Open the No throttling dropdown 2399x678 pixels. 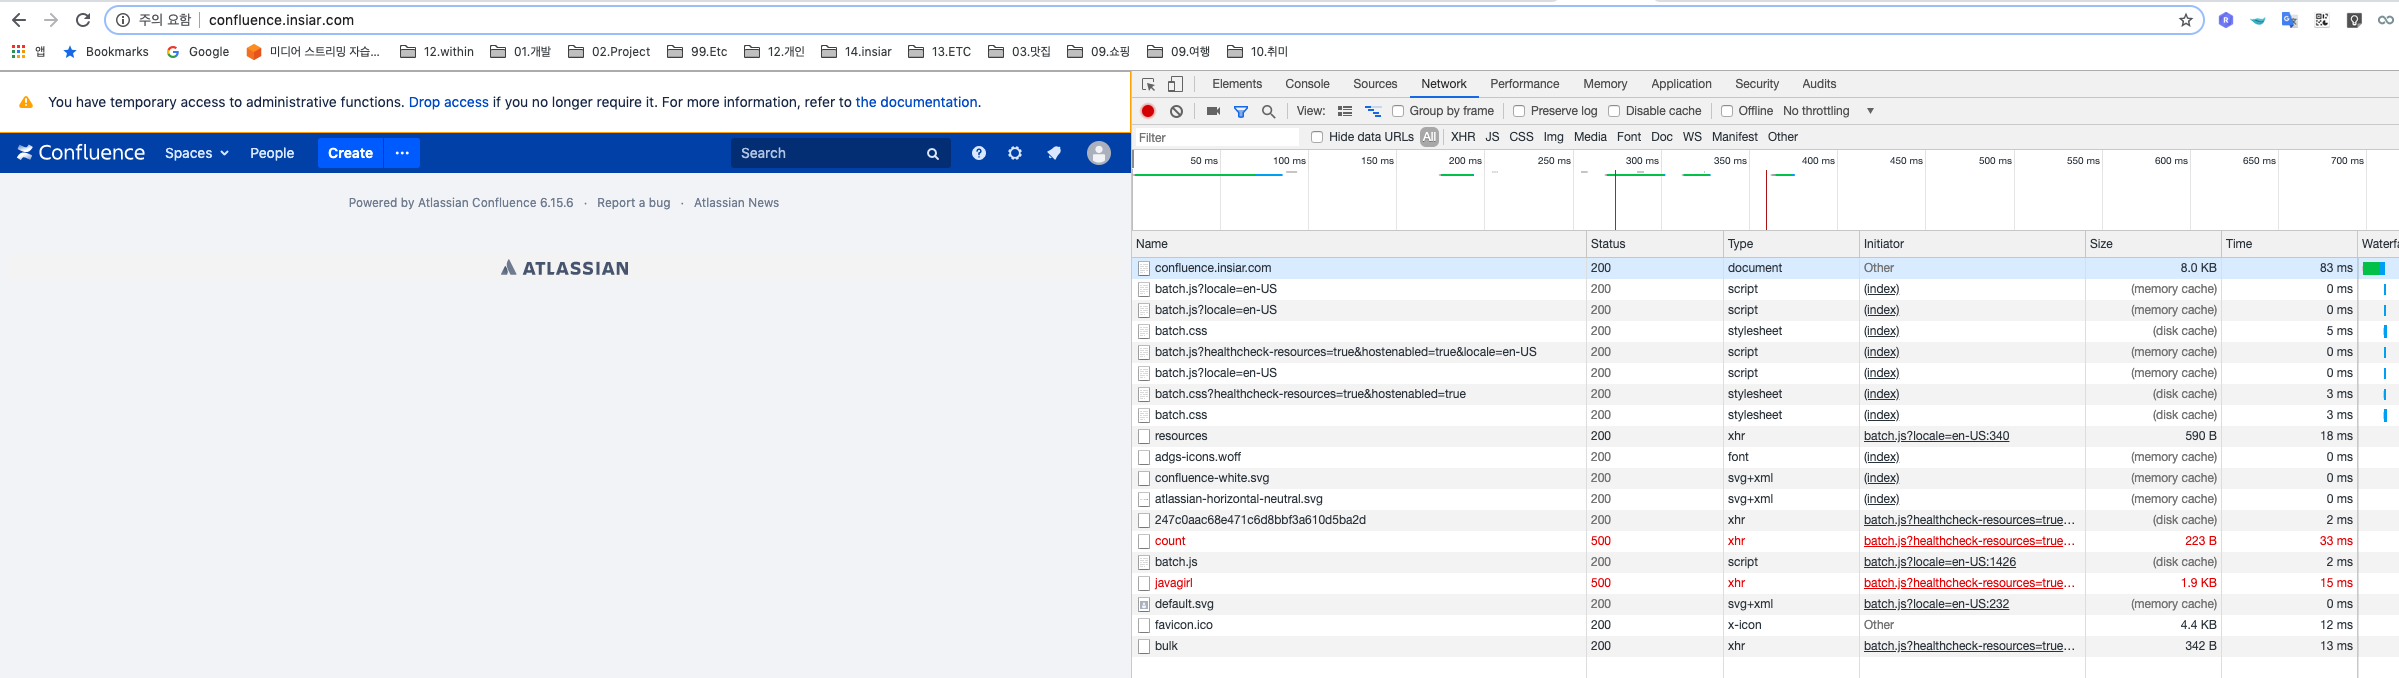pos(1828,111)
